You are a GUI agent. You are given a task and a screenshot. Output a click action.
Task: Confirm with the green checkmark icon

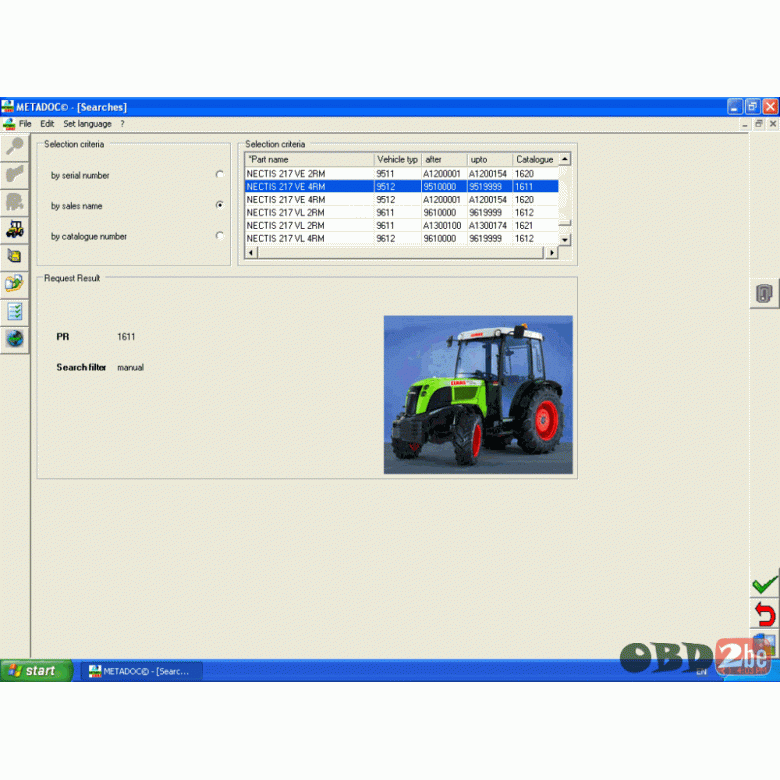pyautogui.click(x=765, y=585)
